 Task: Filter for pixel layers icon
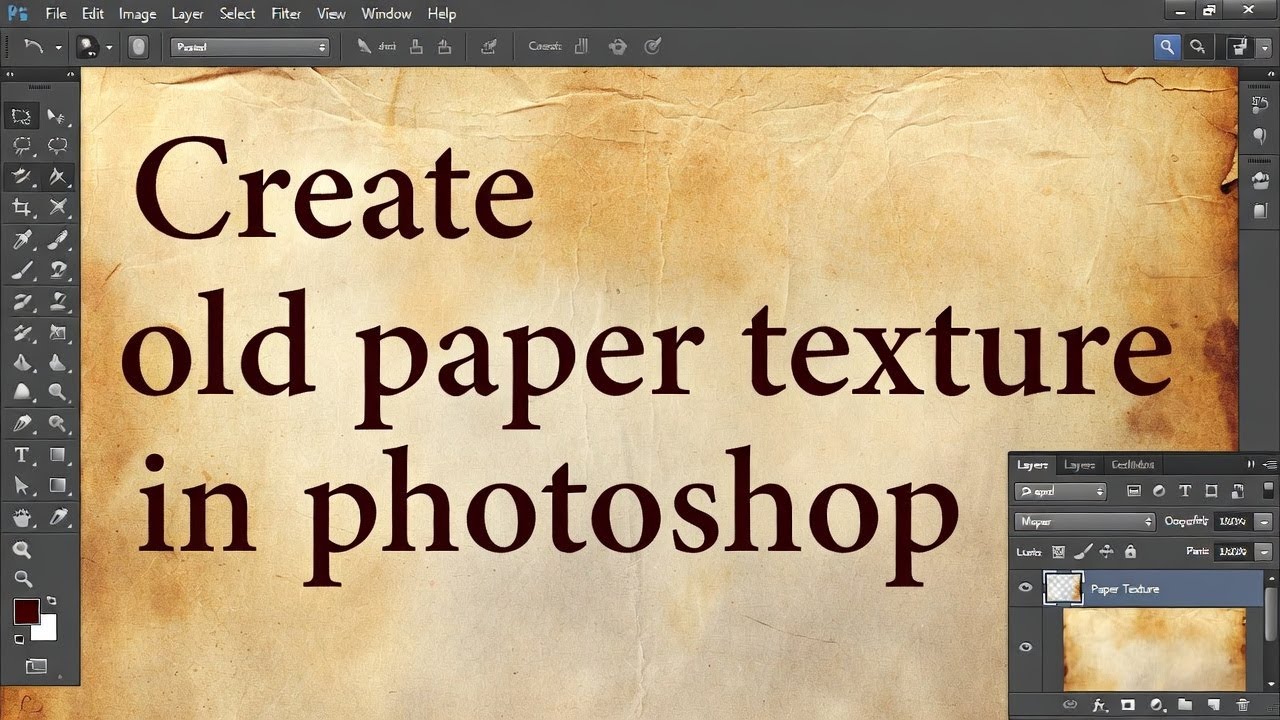pos(1133,491)
